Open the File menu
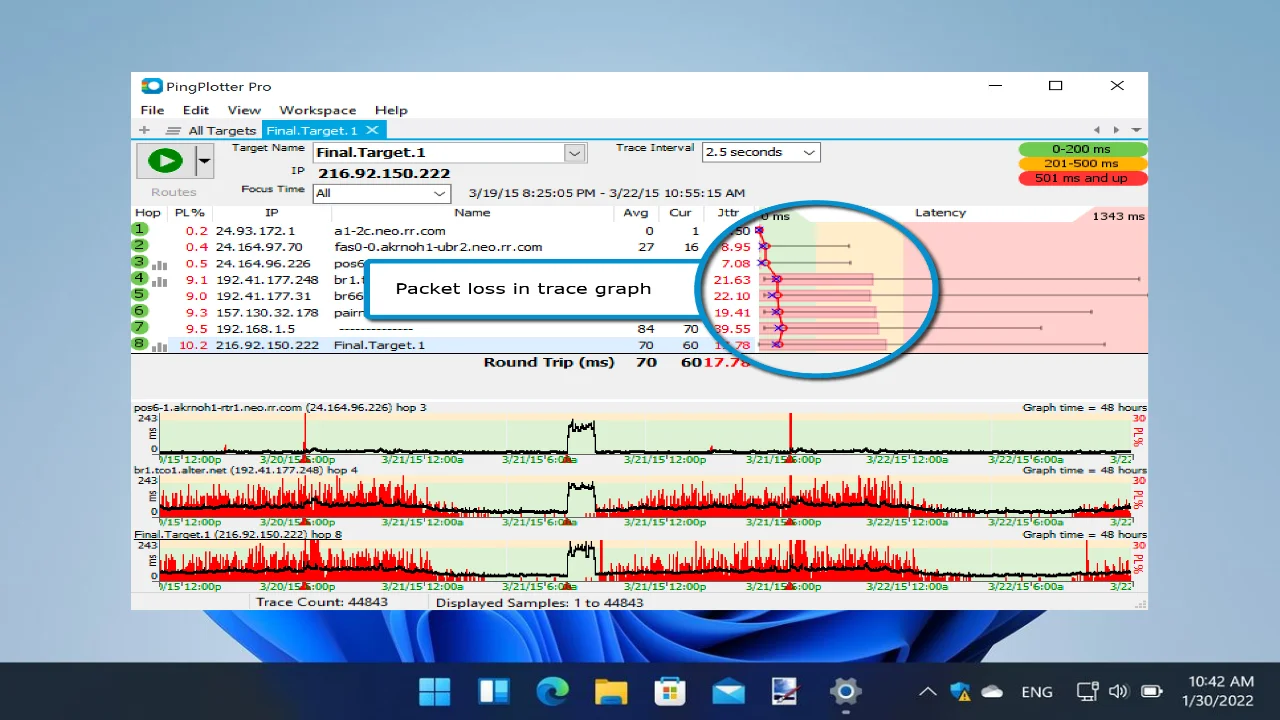 pos(152,110)
